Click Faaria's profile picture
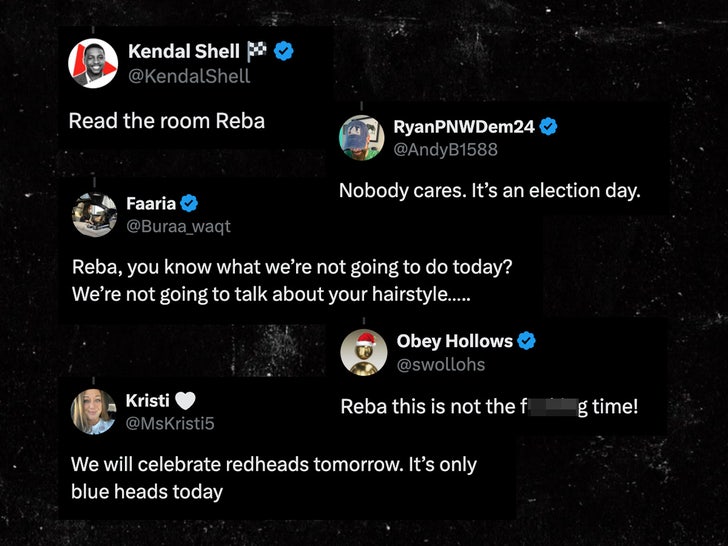Screen dimensions: 728x546 click(95, 214)
